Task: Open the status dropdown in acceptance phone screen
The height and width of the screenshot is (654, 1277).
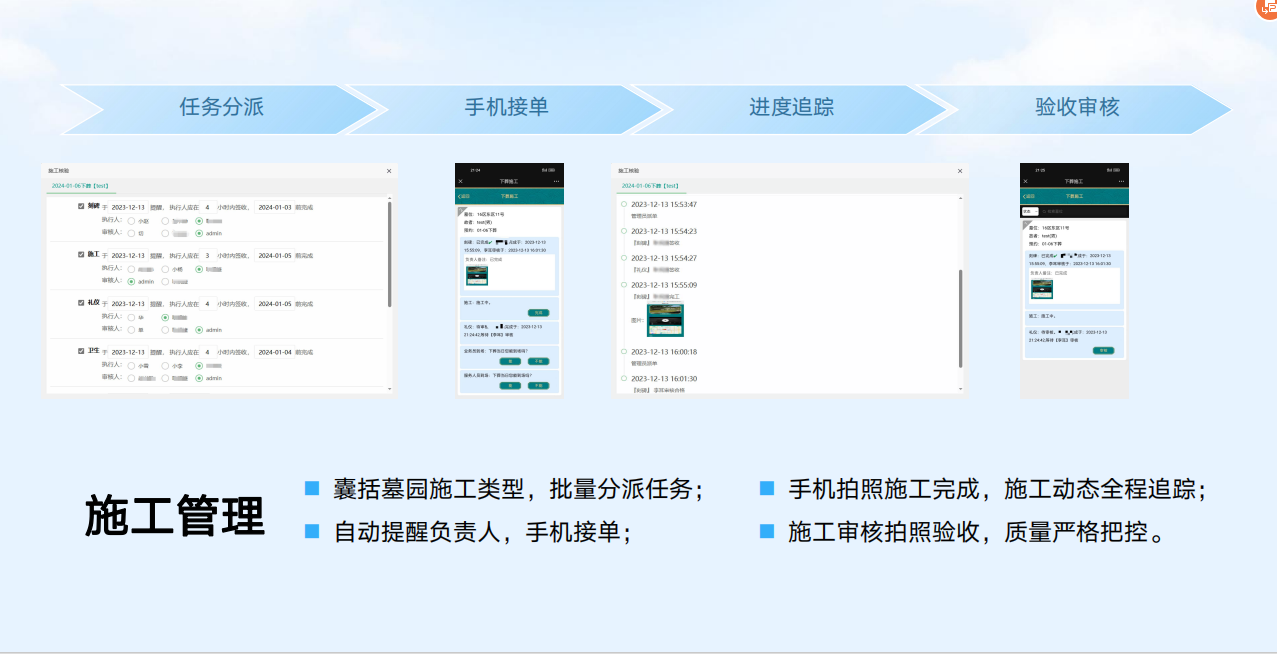Action: 1030,211
